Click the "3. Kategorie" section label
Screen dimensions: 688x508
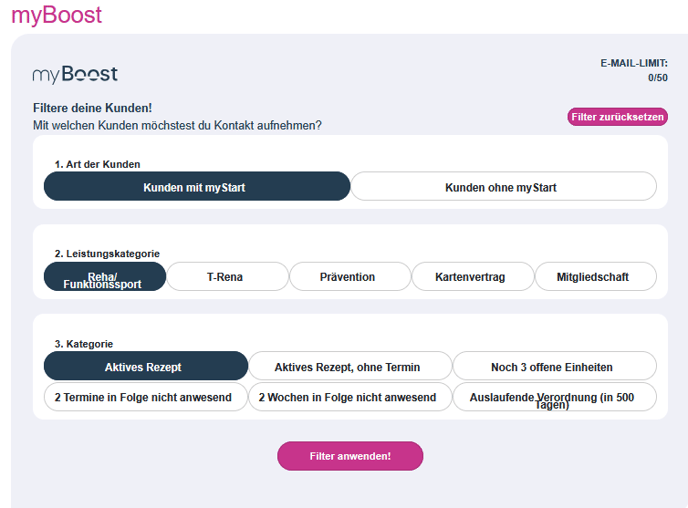pos(84,344)
